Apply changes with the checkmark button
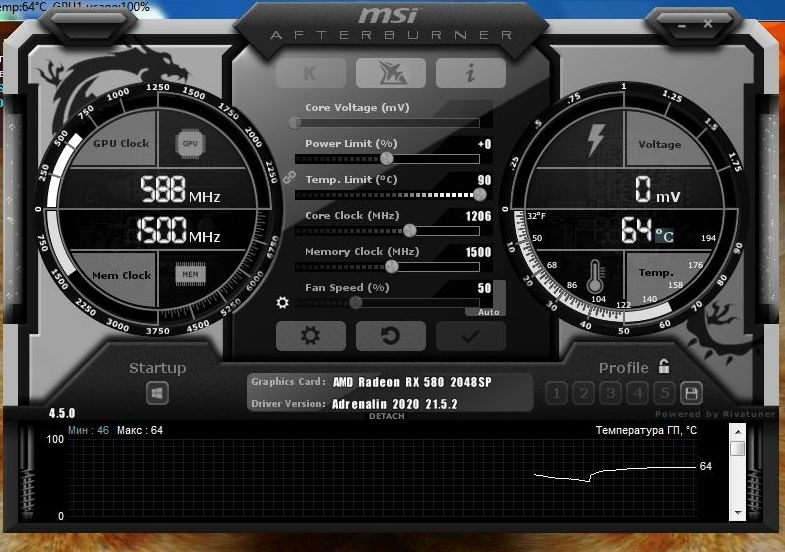The height and width of the screenshot is (552, 785). tap(470, 336)
